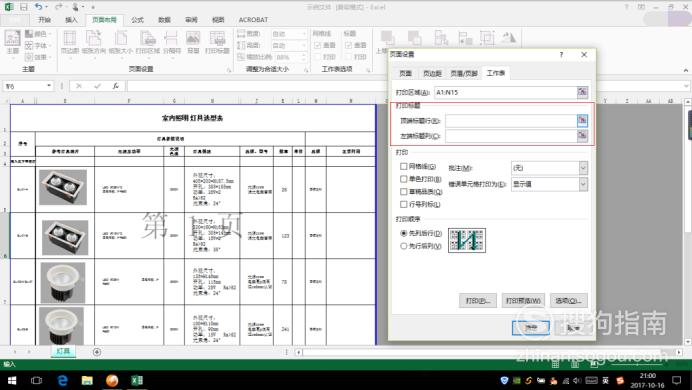Click the range selector icon for left title columns
The width and height of the screenshot is (692, 390).
point(583,136)
